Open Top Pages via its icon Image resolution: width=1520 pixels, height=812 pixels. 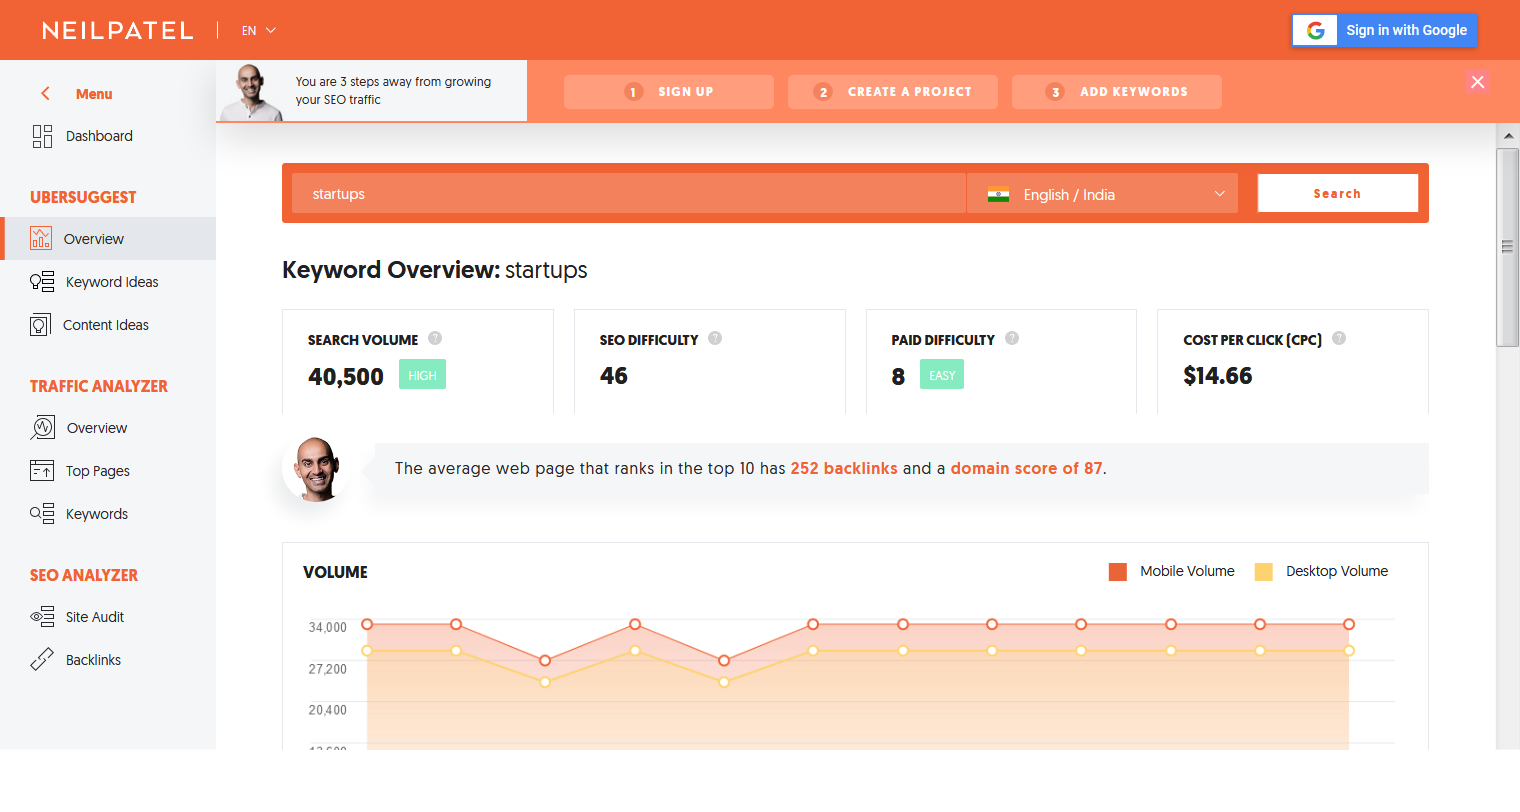pos(42,471)
